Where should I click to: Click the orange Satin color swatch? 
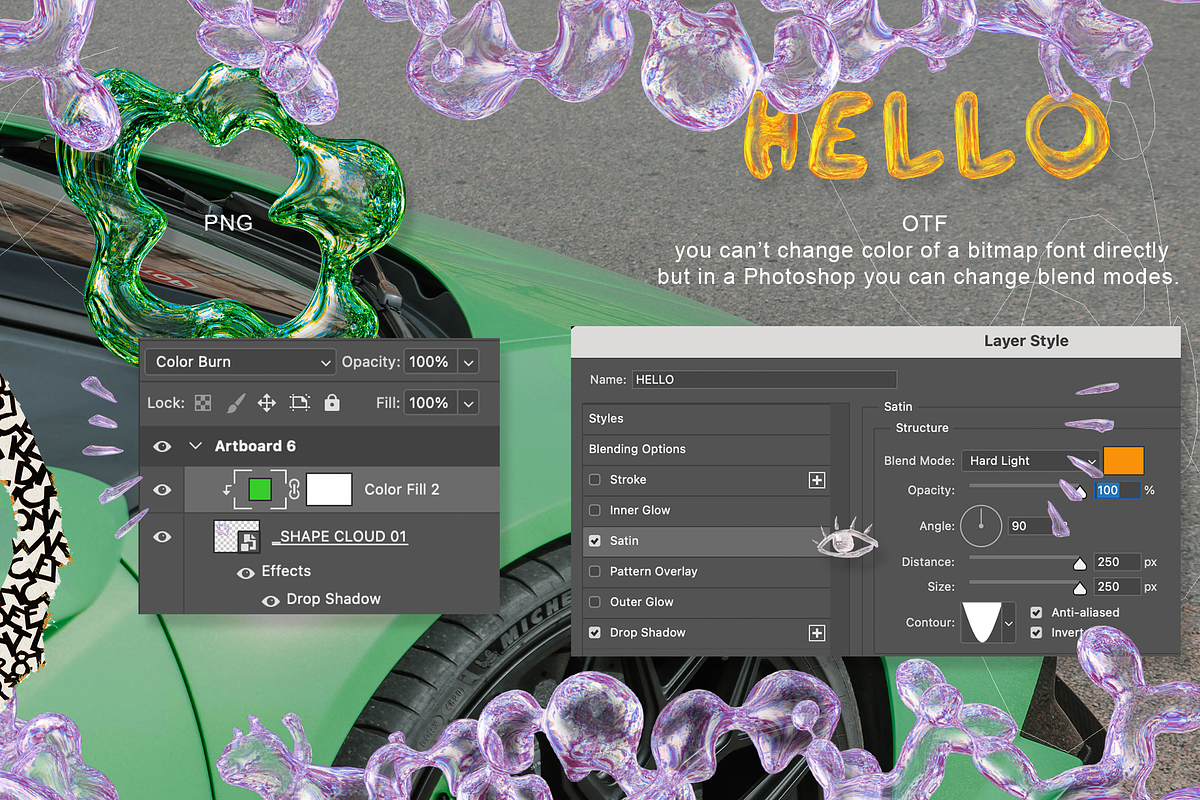(1124, 461)
